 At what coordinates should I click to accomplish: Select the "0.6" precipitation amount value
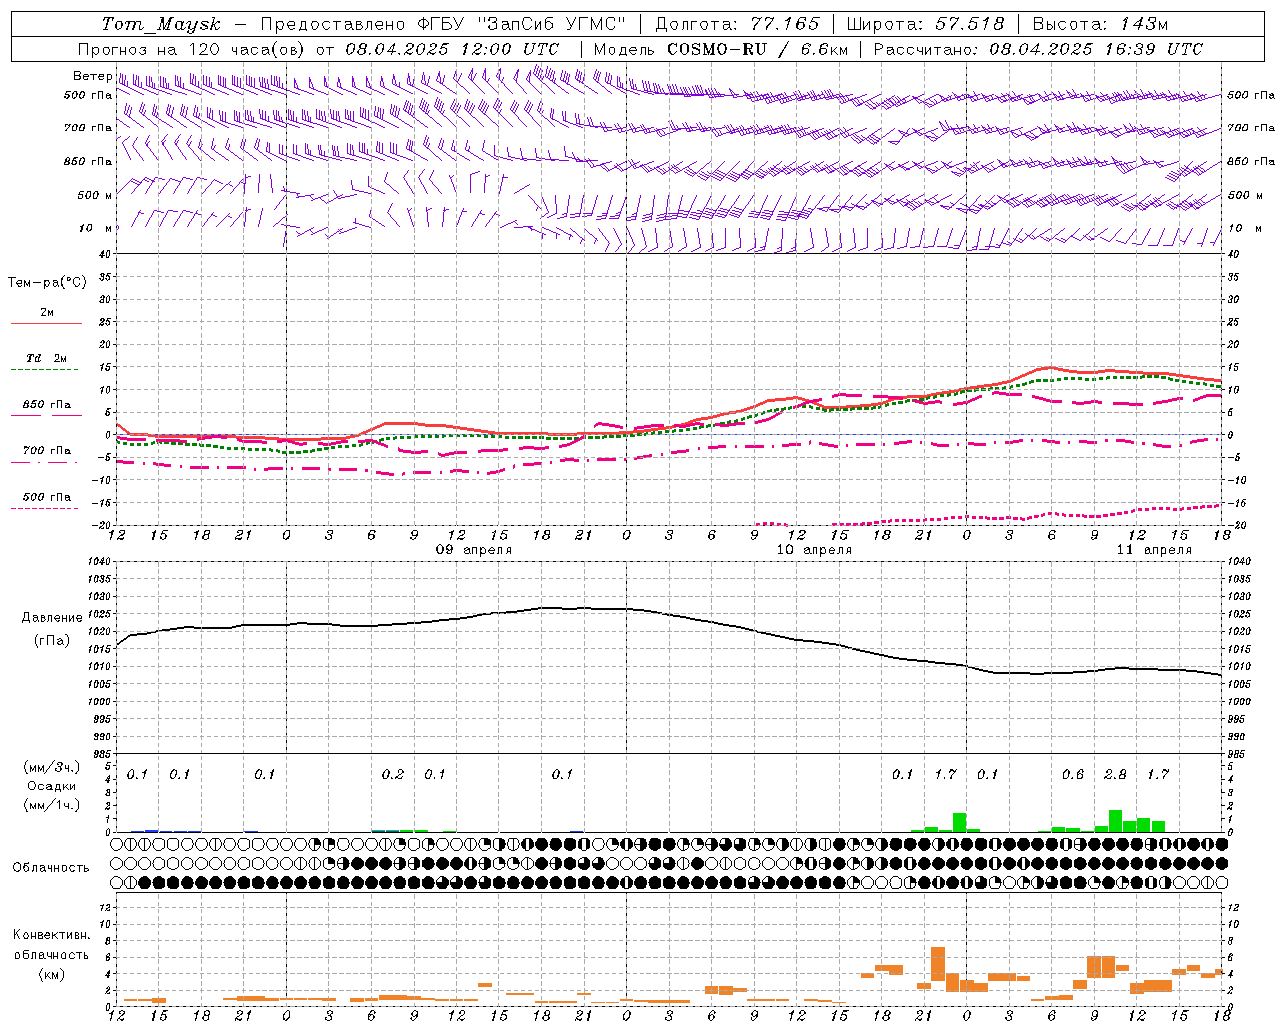(1073, 775)
